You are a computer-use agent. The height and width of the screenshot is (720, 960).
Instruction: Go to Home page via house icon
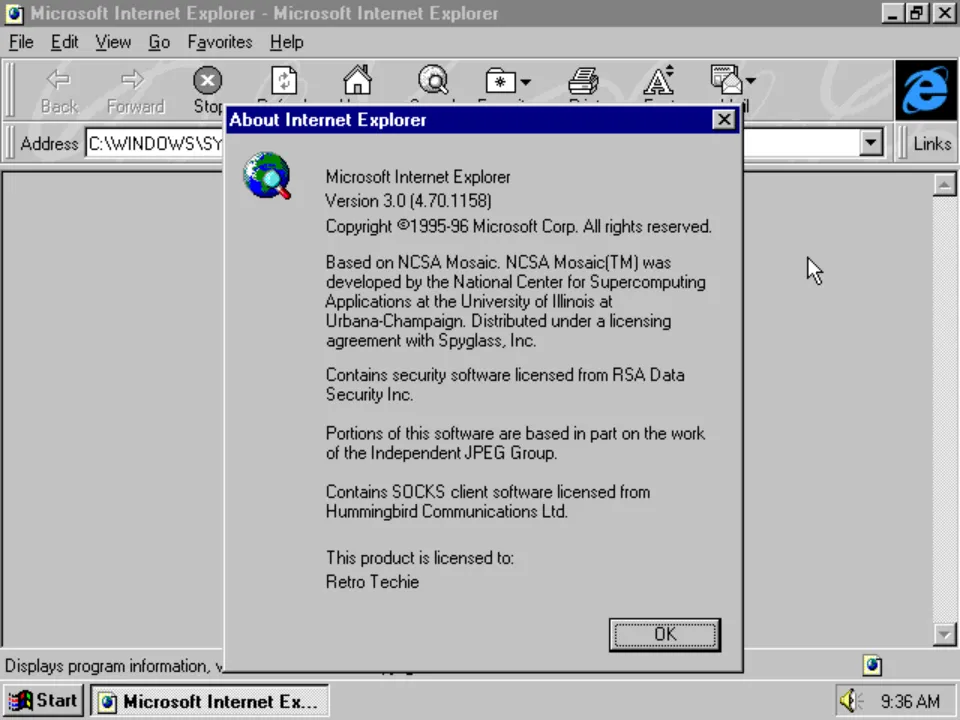coord(358,80)
